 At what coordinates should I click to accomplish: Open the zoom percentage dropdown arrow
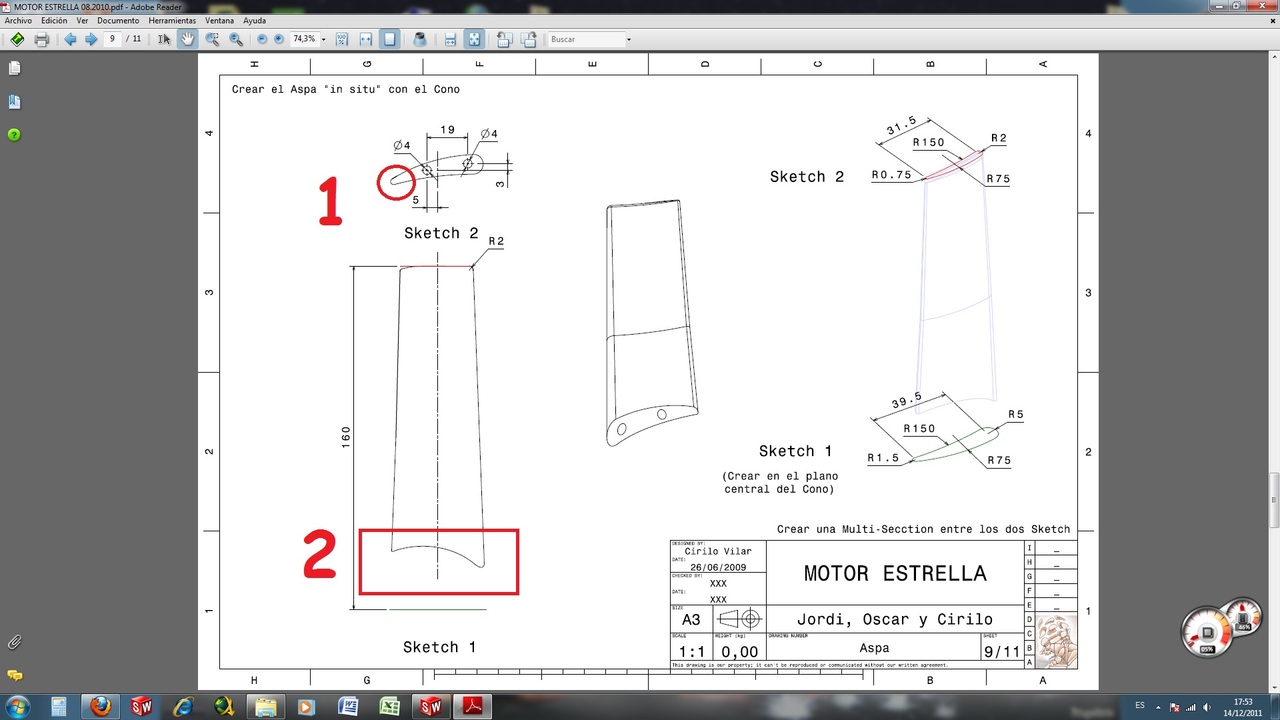coord(323,40)
